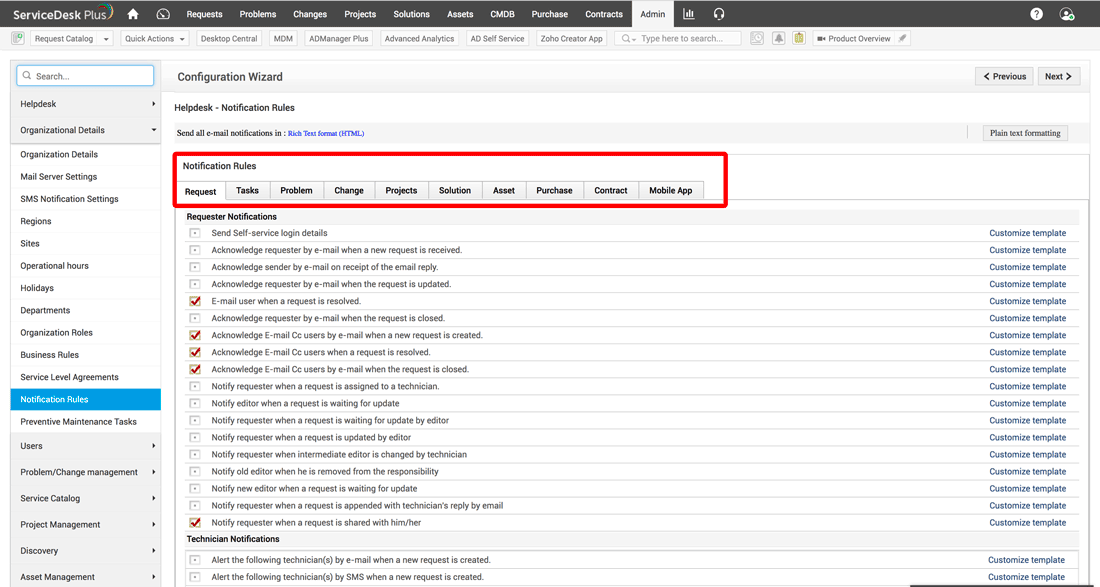Uncheck acknowledge Cc users when request closed

click(x=195, y=369)
